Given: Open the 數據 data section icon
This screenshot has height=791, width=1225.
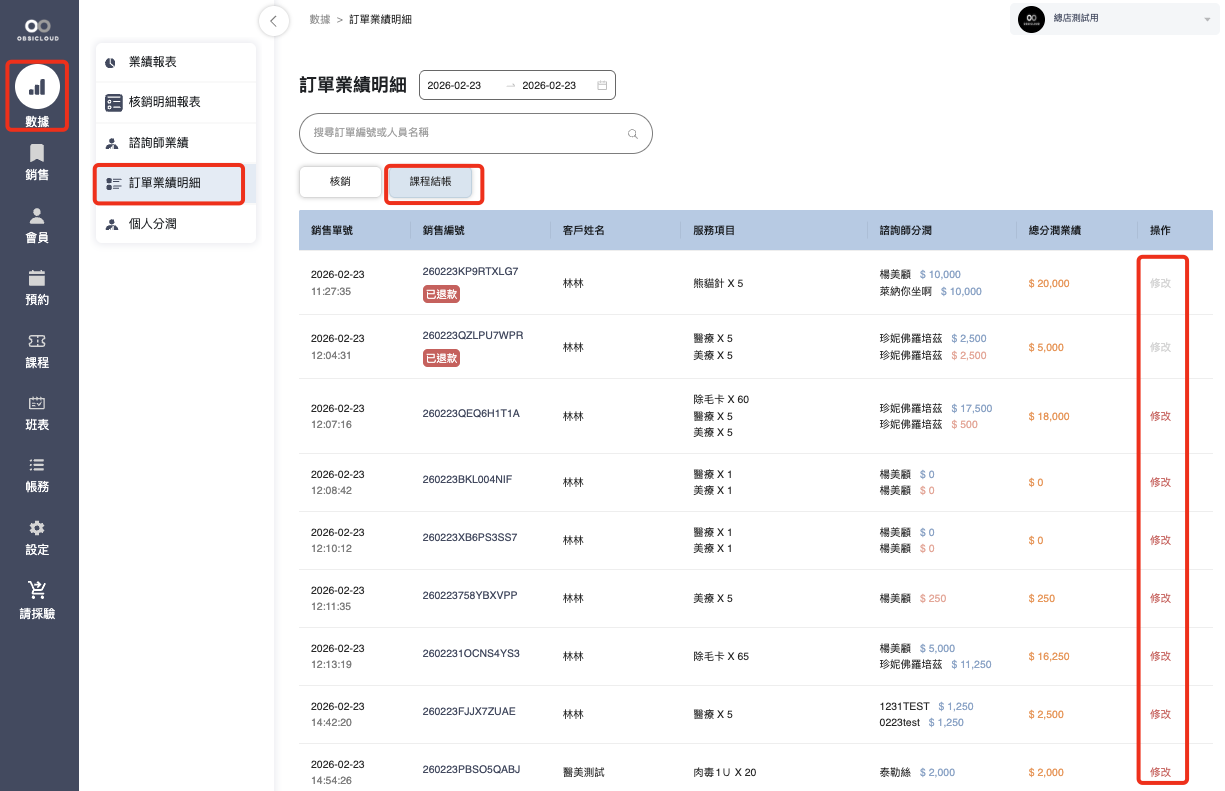Looking at the screenshot, I should coord(37,88).
